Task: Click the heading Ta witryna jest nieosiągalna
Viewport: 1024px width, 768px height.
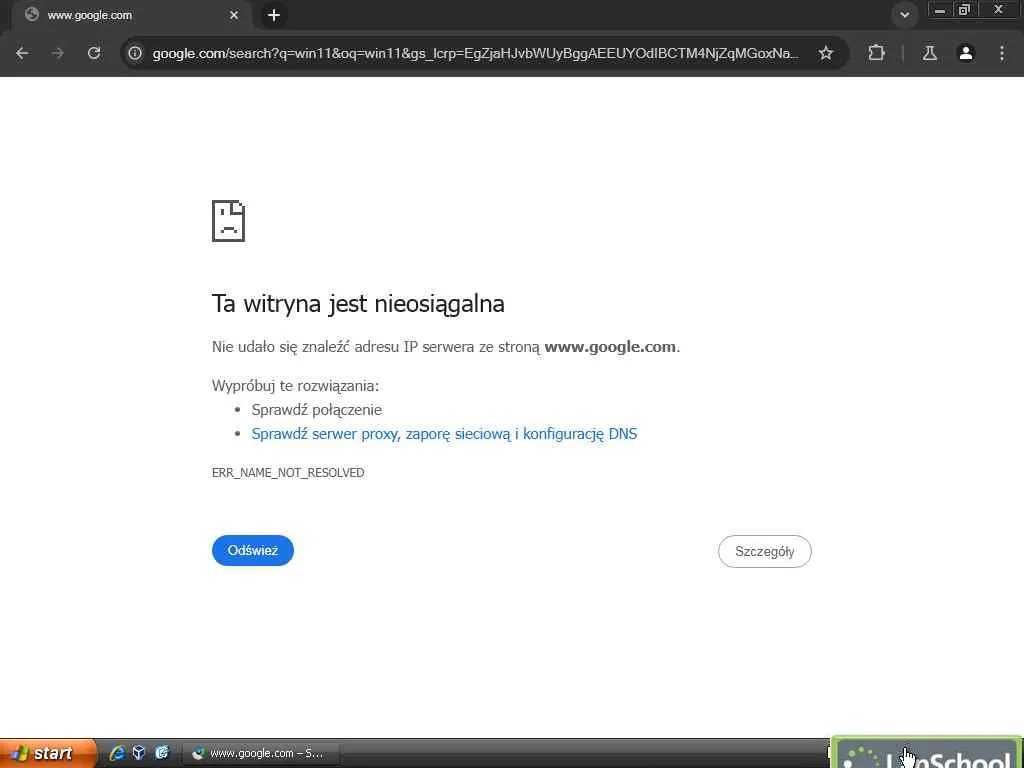Action: (358, 304)
